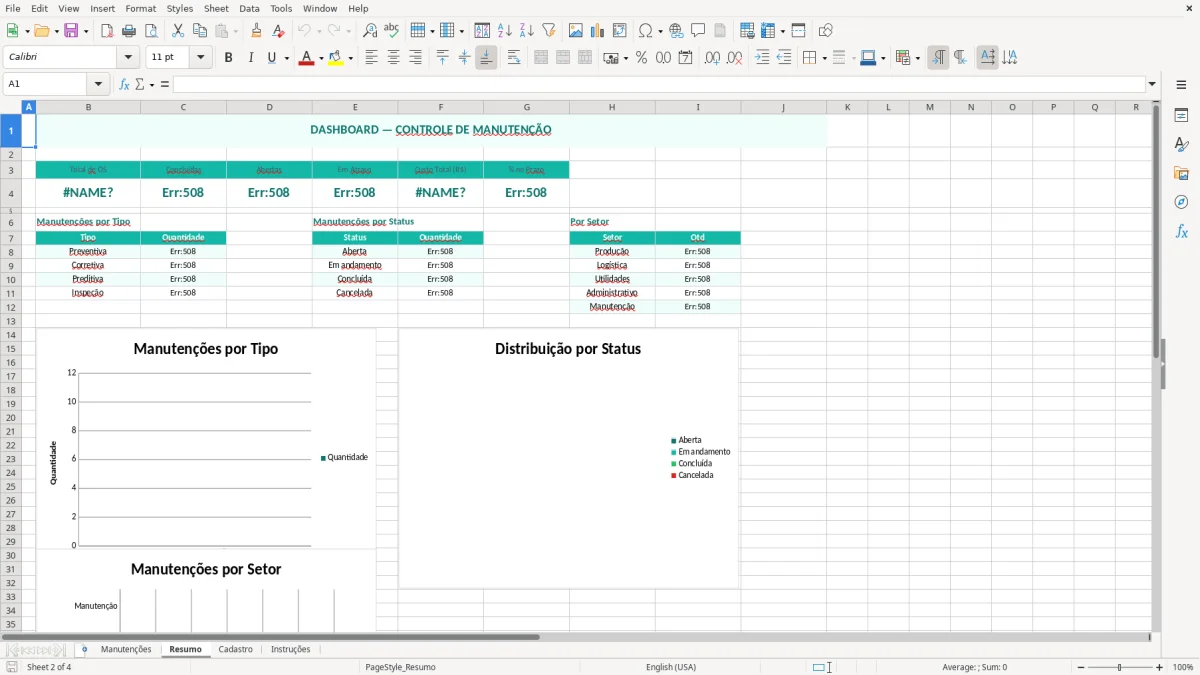
Task: Sort descending Z to A
Action: click(x=527, y=31)
